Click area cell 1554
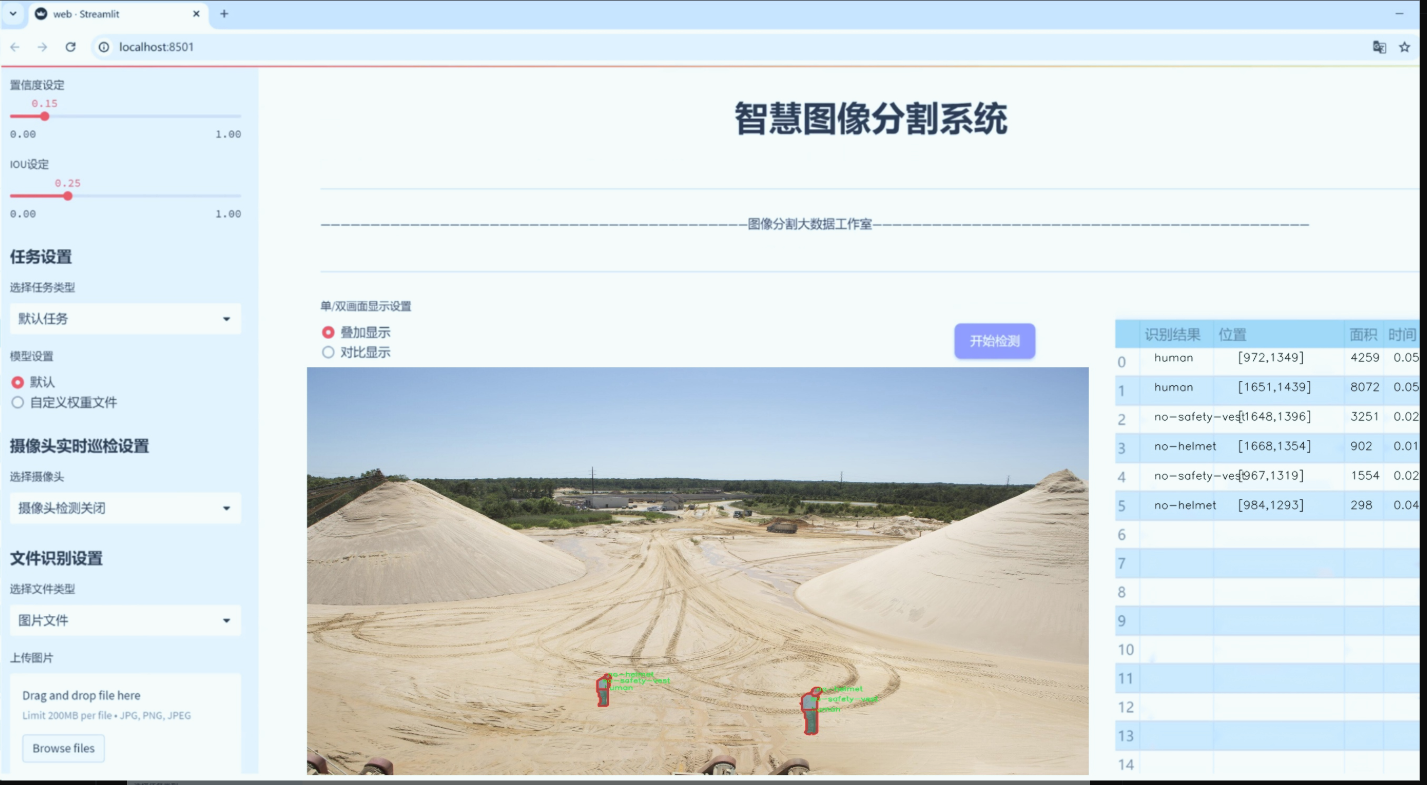Screen dimensions: 1427x785 click(1364, 476)
